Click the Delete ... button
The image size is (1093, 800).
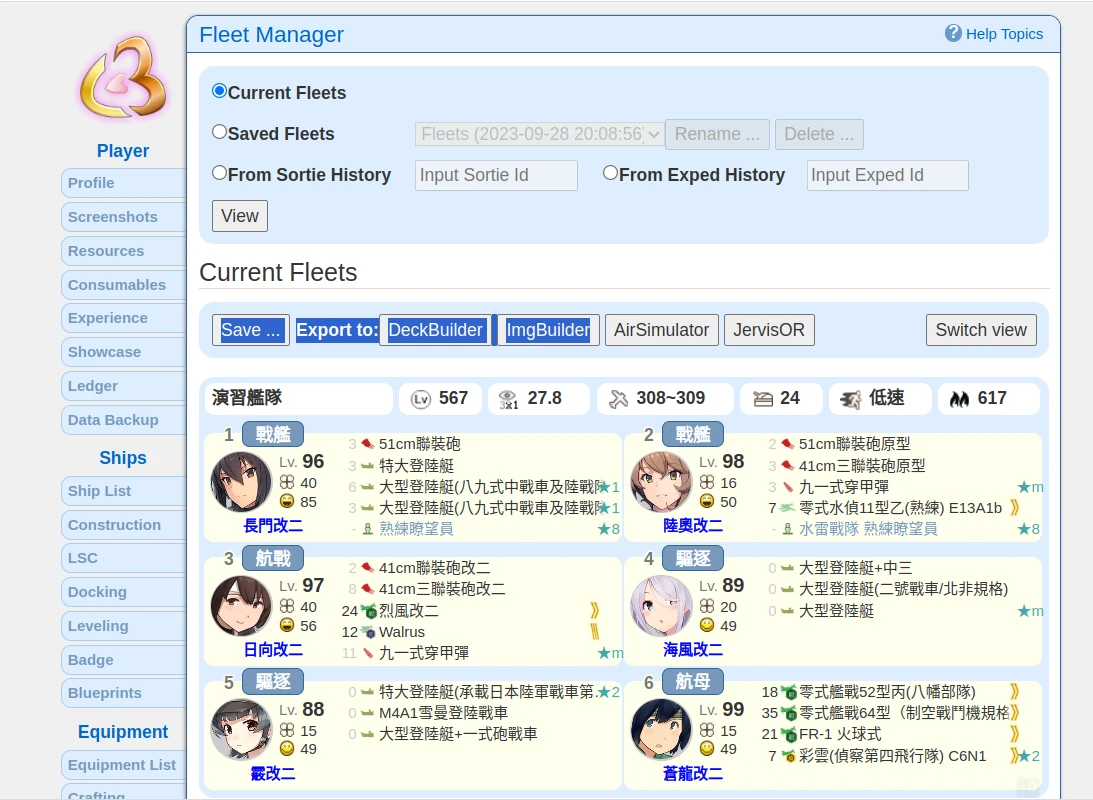819,134
